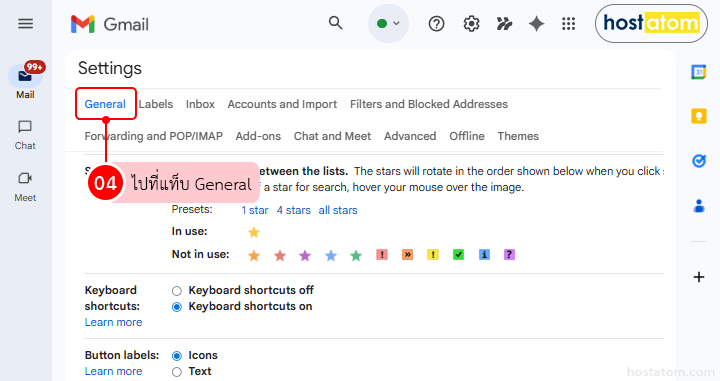Open the Google apps grid
The height and width of the screenshot is (381, 720).
(x=568, y=23)
